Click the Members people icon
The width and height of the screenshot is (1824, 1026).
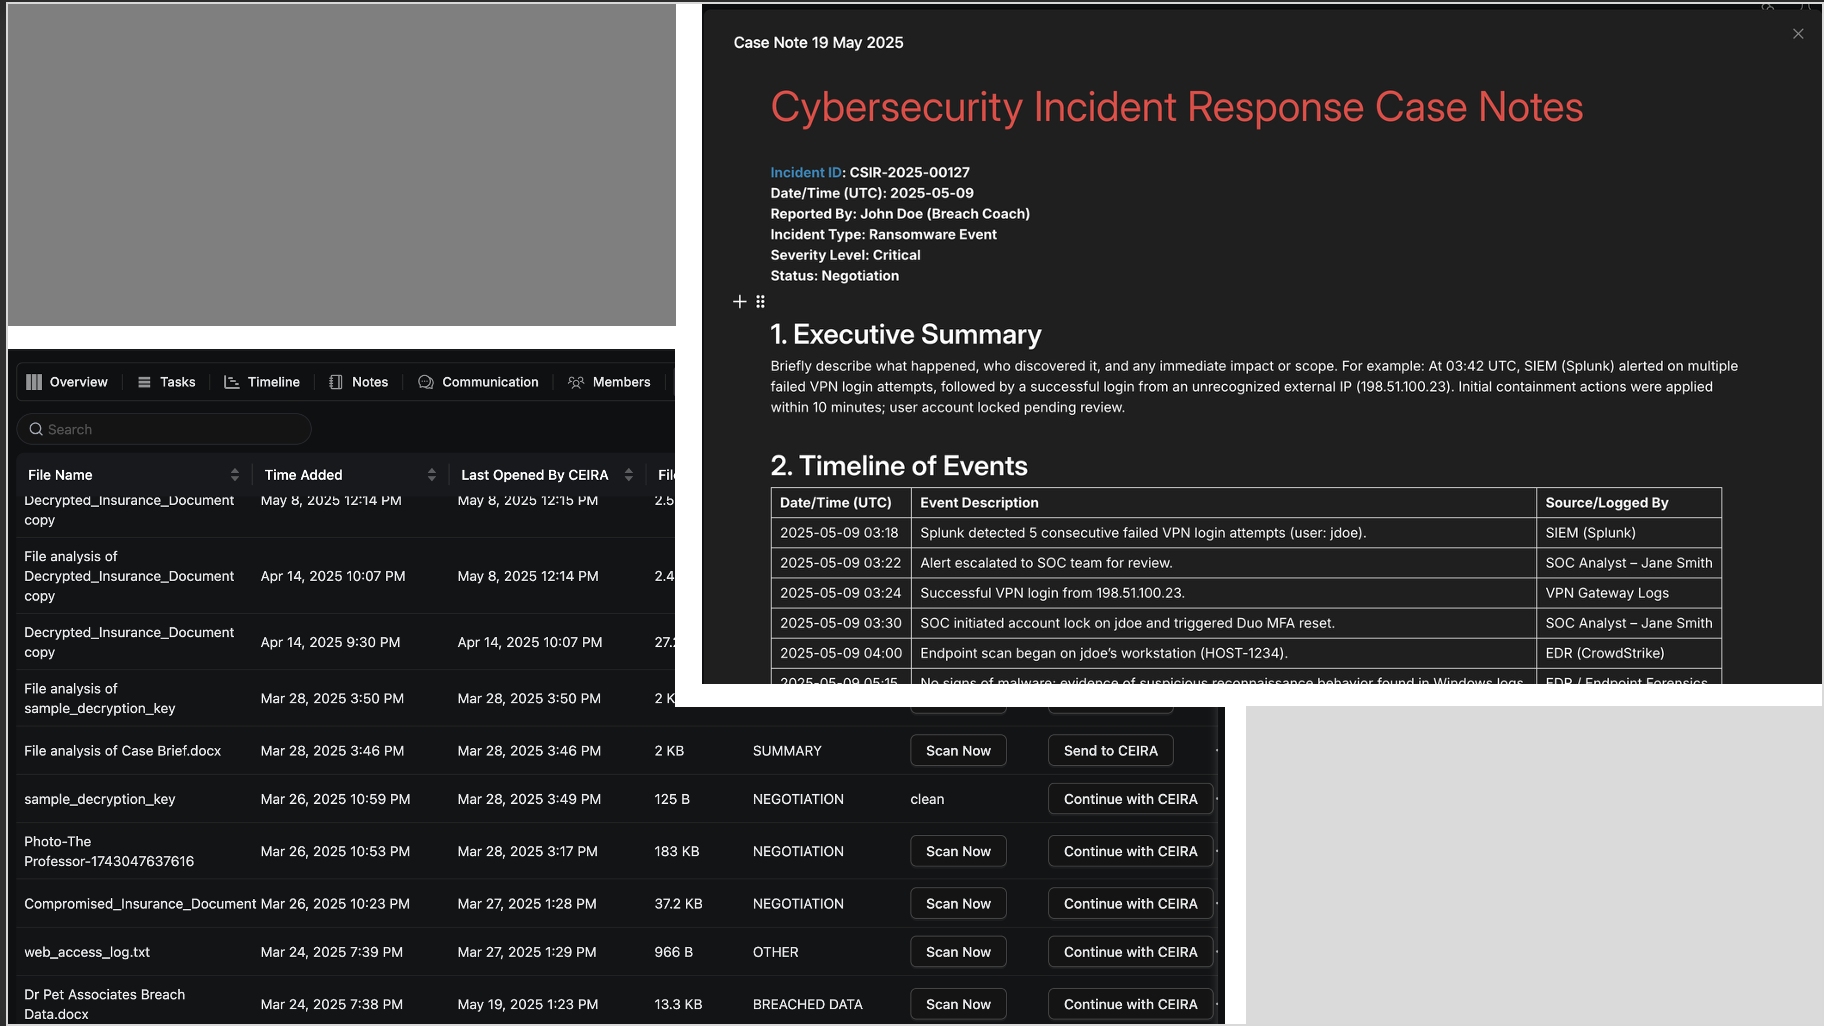click(x=576, y=382)
